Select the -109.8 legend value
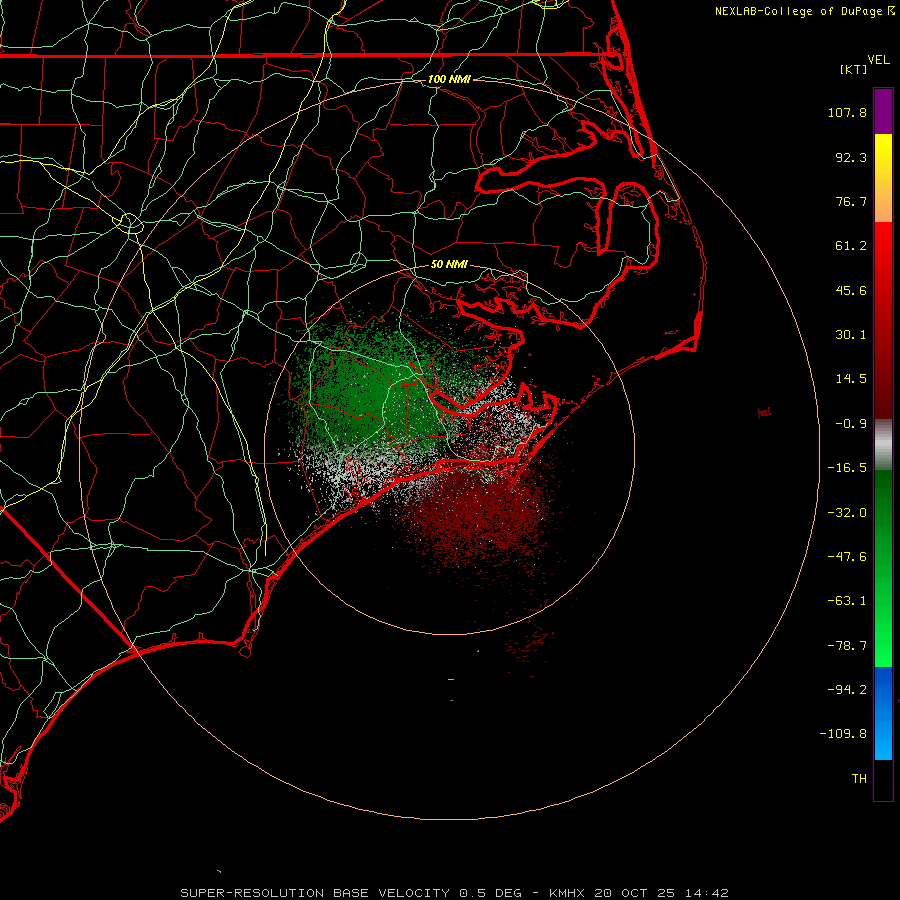This screenshot has height=900, width=900. pos(843,734)
